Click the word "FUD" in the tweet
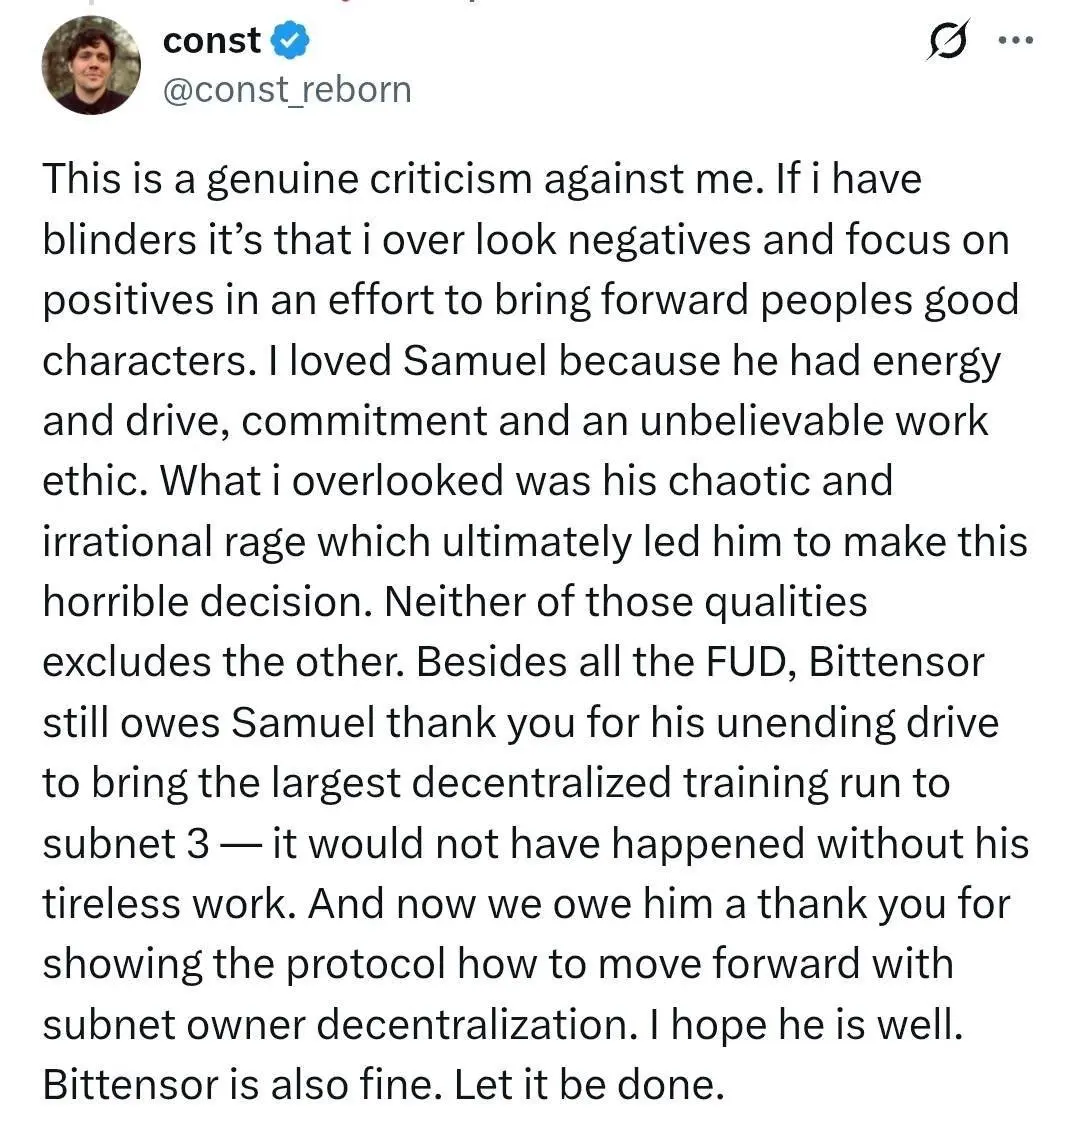Image resolution: width=1080 pixels, height=1128 pixels. 748,662
